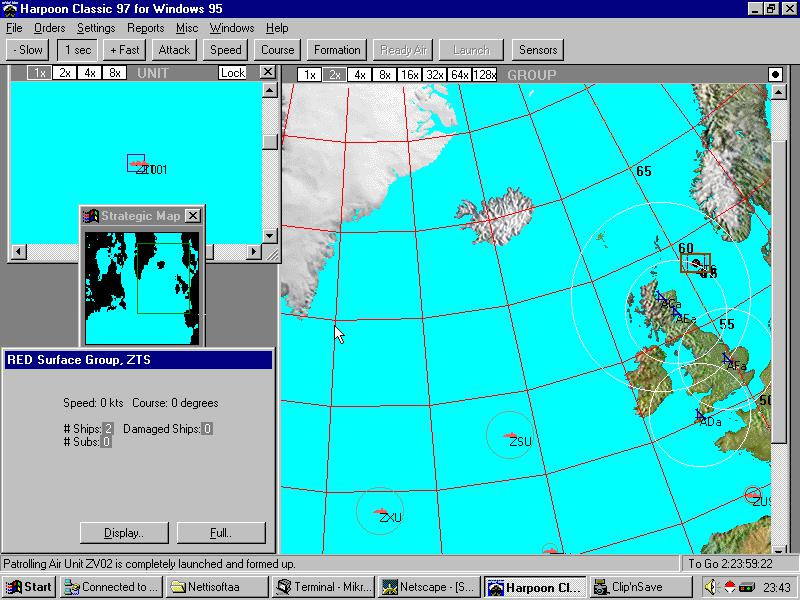Image resolution: width=800 pixels, height=600 pixels.
Task: Select the ship group icon in Unit window
Action: click(139, 164)
